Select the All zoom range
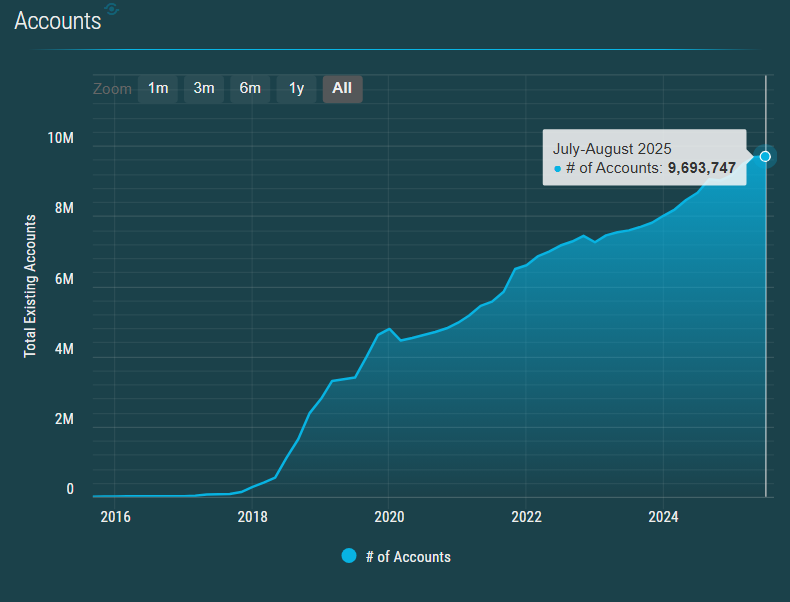 tap(343, 89)
